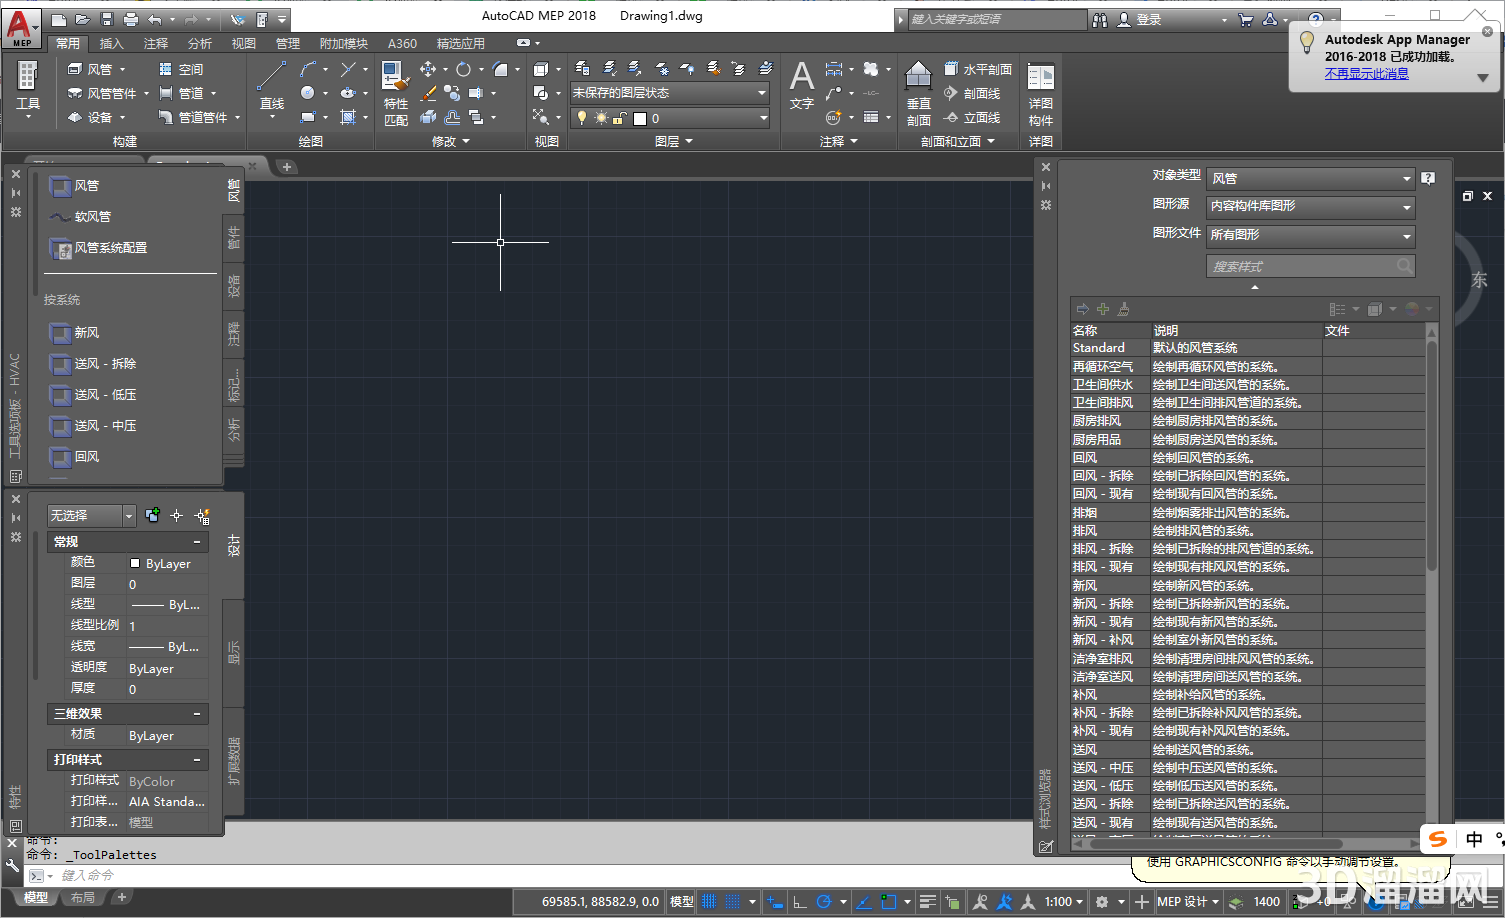Viewport: 1505px width, 918px height.
Task: Click the Layer Properties icon
Action: (583, 69)
